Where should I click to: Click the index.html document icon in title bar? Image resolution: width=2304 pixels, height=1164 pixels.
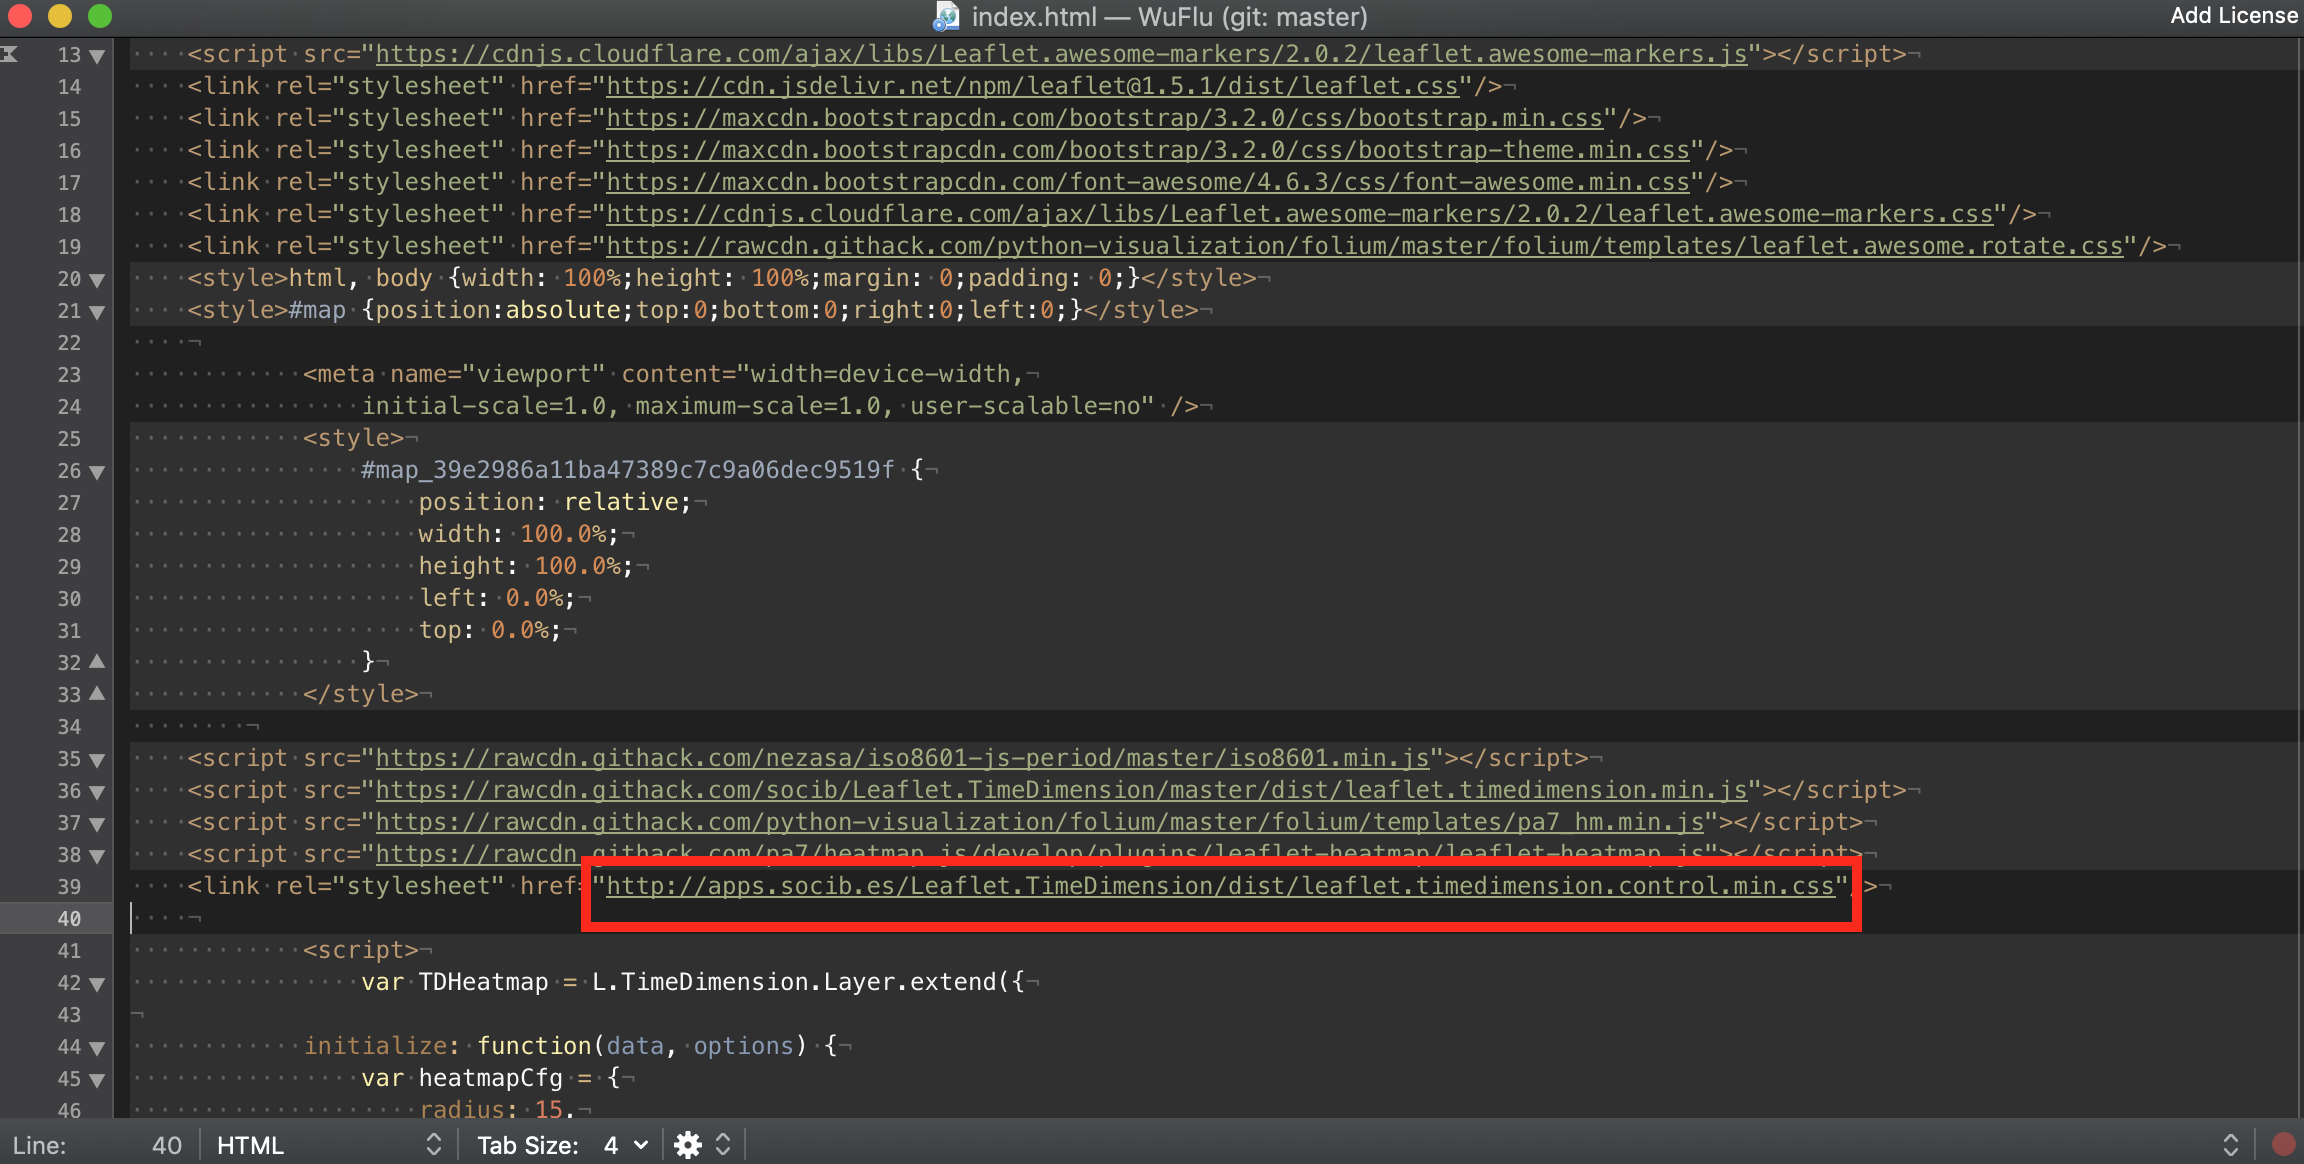[x=945, y=16]
